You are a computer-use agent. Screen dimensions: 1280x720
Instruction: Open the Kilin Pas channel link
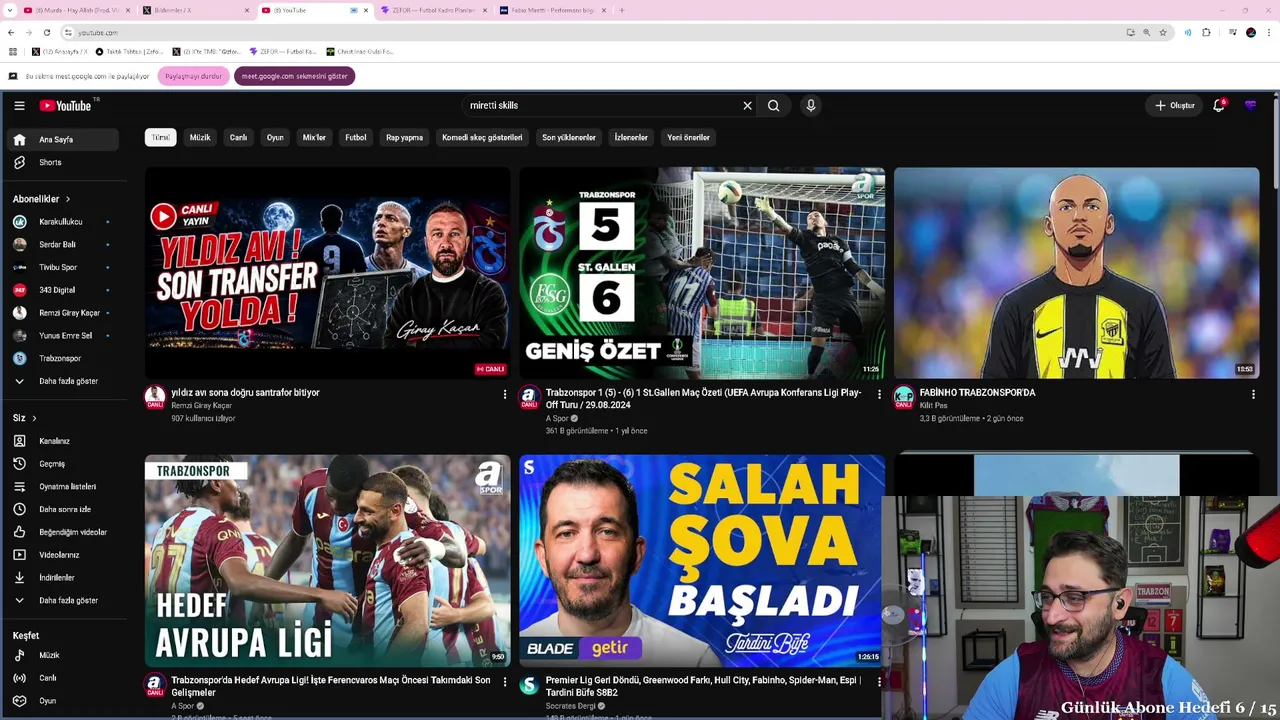coord(933,406)
